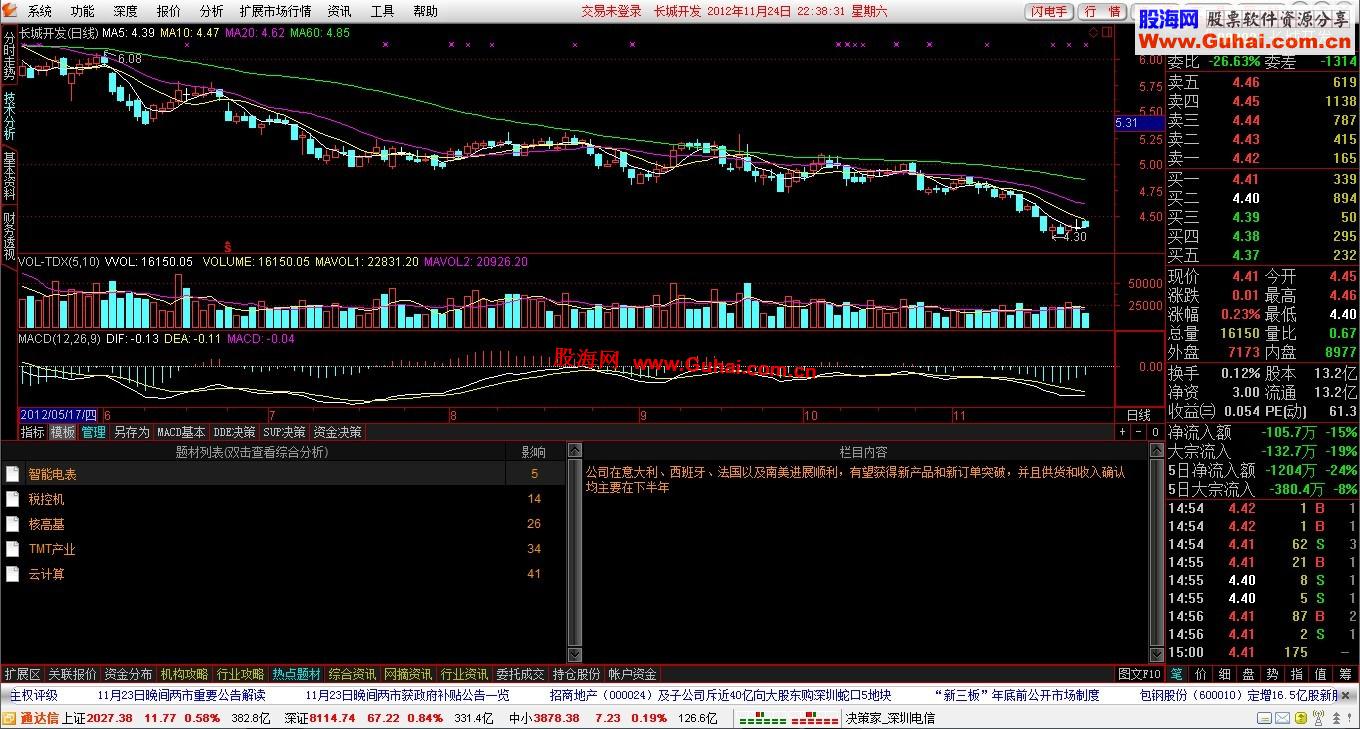This screenshot has width=1360, height=729.
Task: Click the antenna signal icon in status bar
Action: [x=1318, y=718]
